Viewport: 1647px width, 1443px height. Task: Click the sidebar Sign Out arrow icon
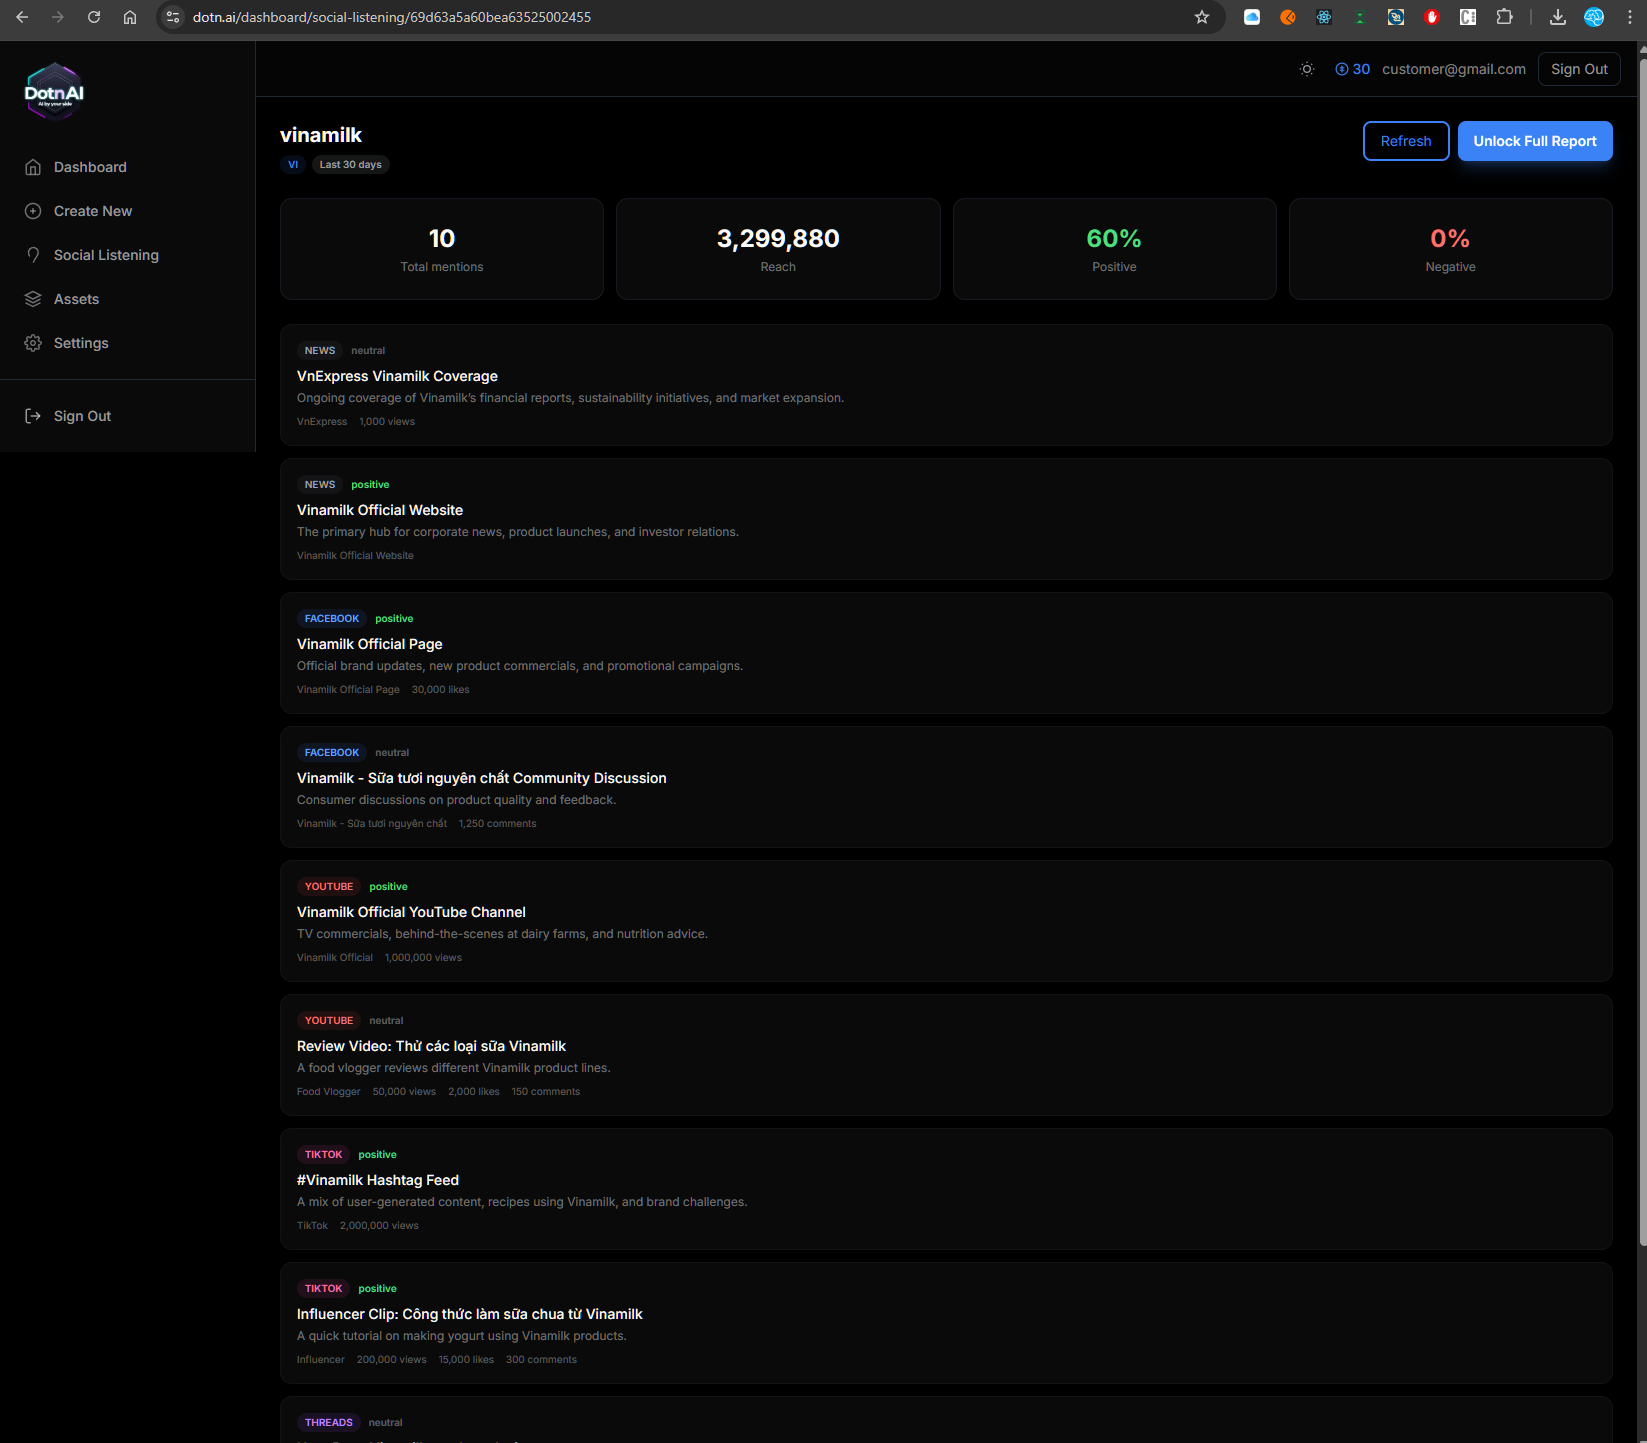[x=33, y=416]
